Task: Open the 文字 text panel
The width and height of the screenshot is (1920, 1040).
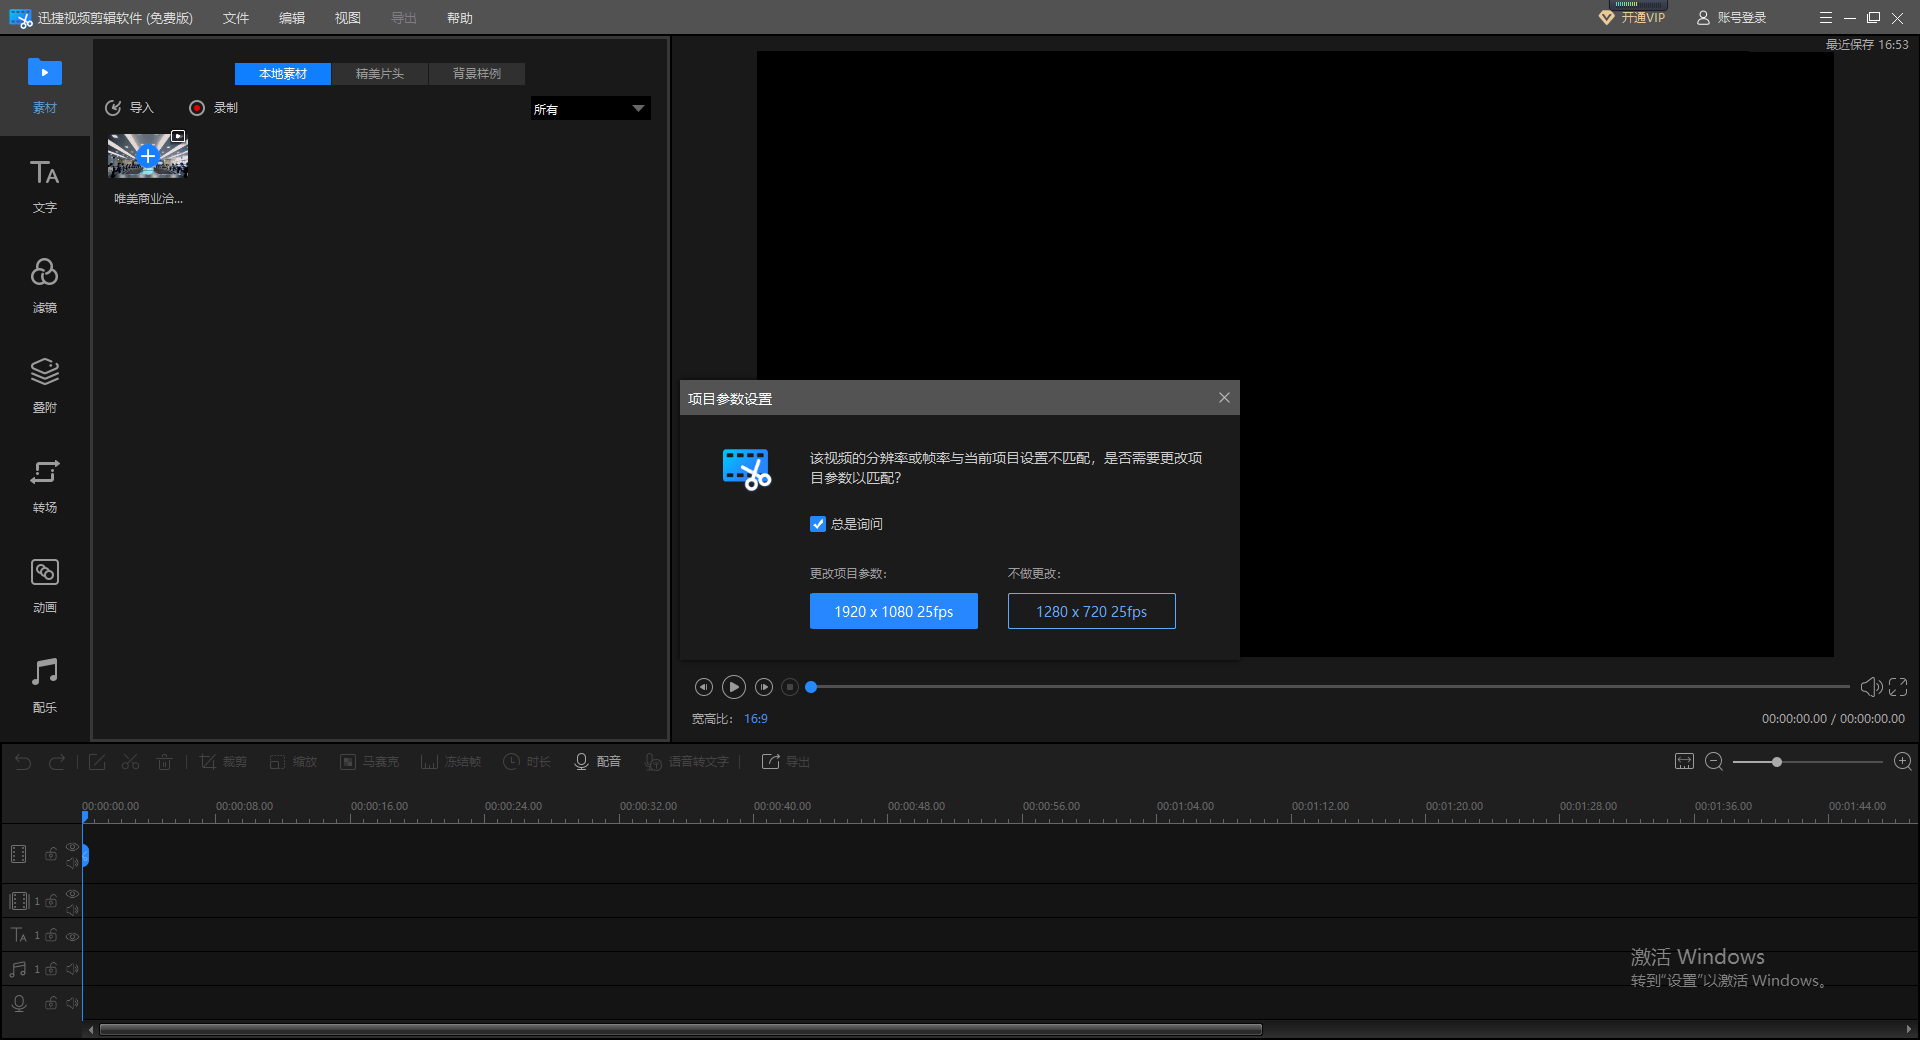Action: coord(45,187)
